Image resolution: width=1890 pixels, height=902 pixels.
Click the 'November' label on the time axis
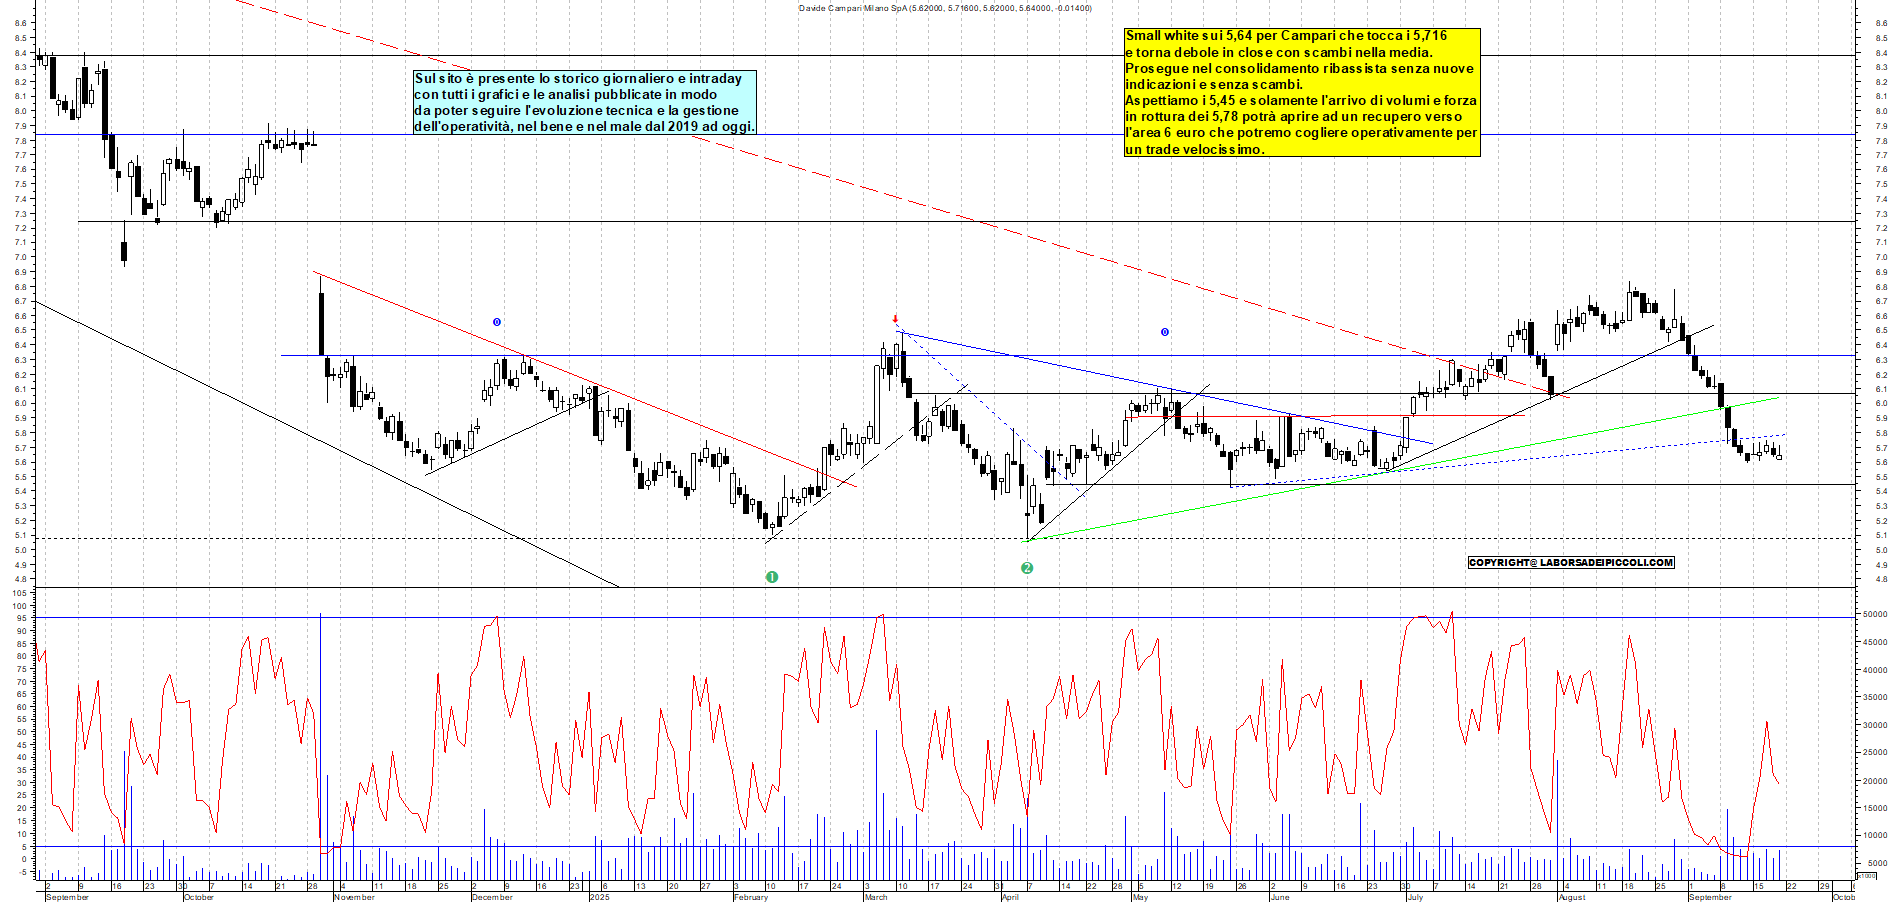(x=354, y=897)
